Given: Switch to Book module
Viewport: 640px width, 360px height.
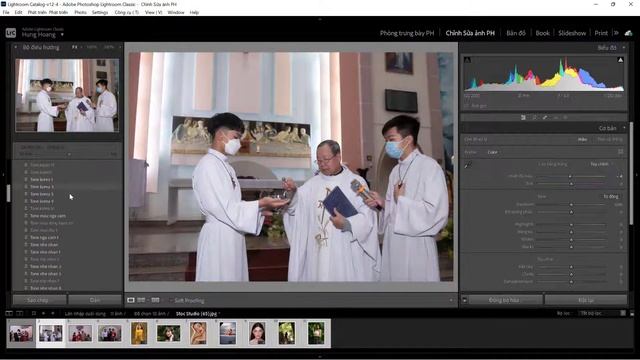Looking at the screenshot, I should 542,33.
